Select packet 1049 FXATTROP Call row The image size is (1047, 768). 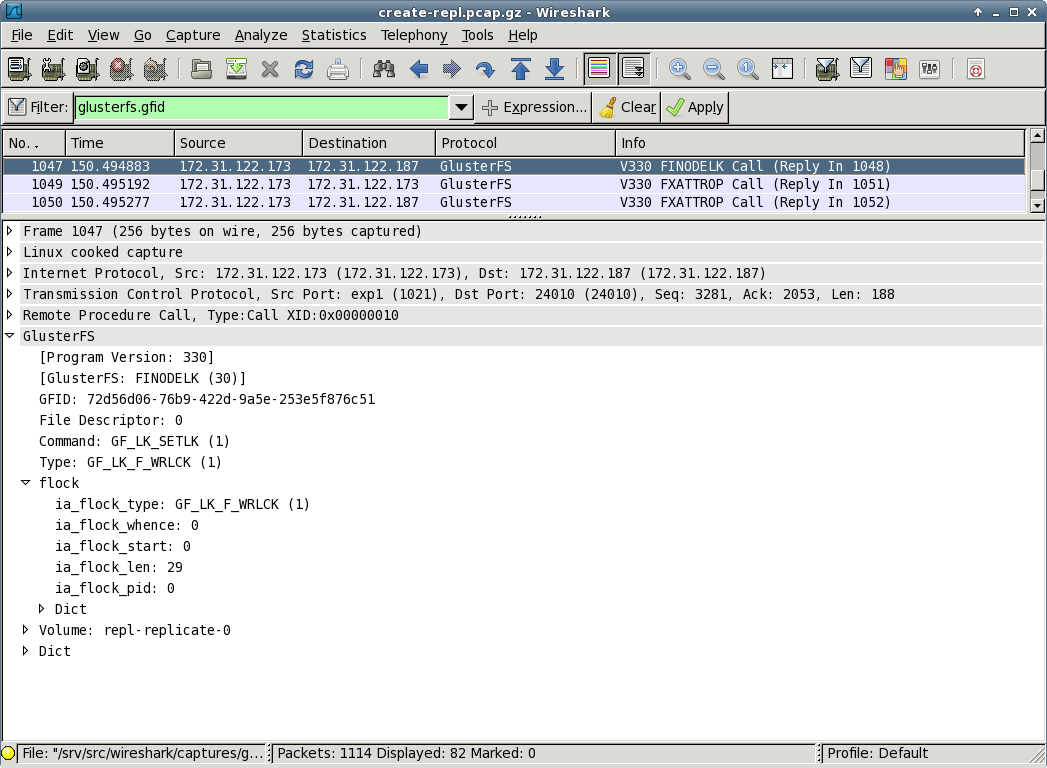tap(513, 184)
